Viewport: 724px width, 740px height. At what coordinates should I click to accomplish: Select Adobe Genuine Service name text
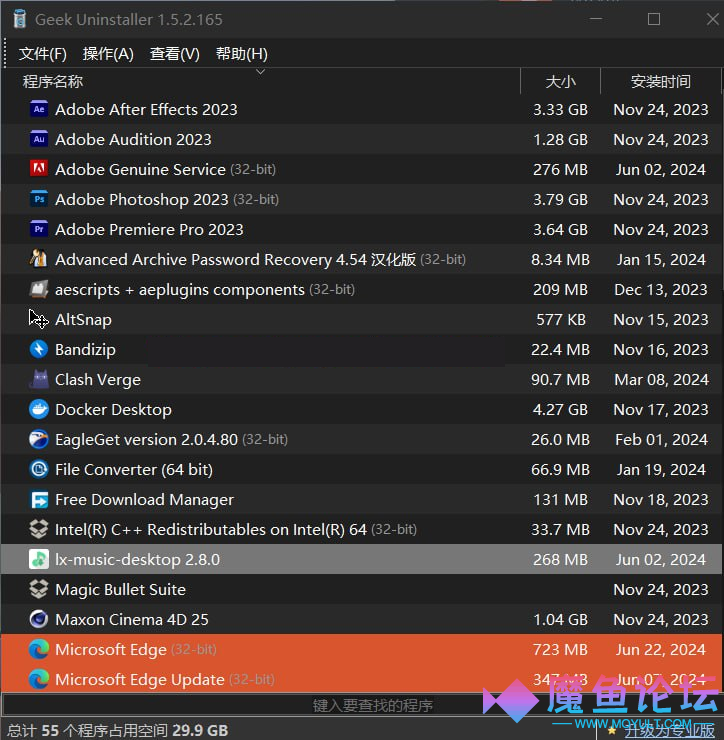141,169
